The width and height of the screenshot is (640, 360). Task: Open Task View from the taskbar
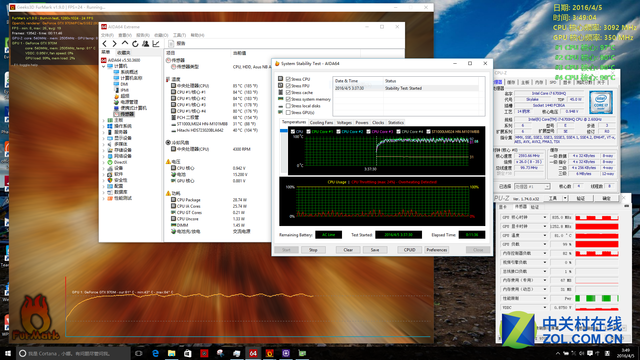click(x=139, y=353)
